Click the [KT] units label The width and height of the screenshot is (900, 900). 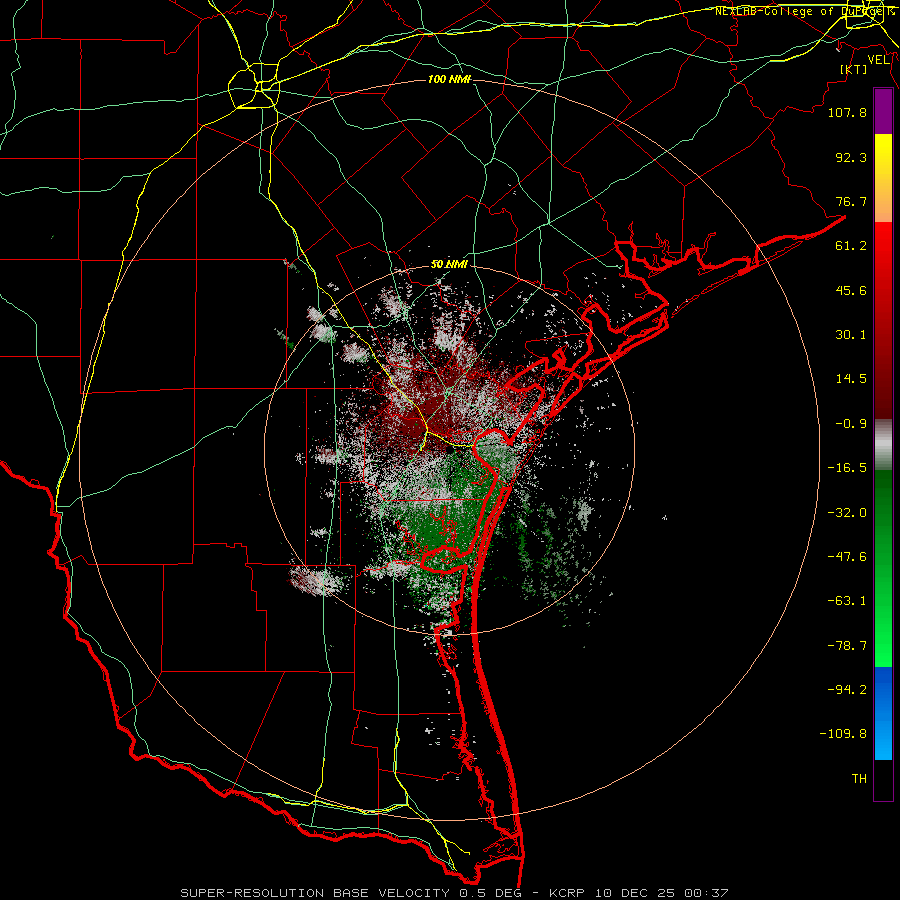(854, 69)
